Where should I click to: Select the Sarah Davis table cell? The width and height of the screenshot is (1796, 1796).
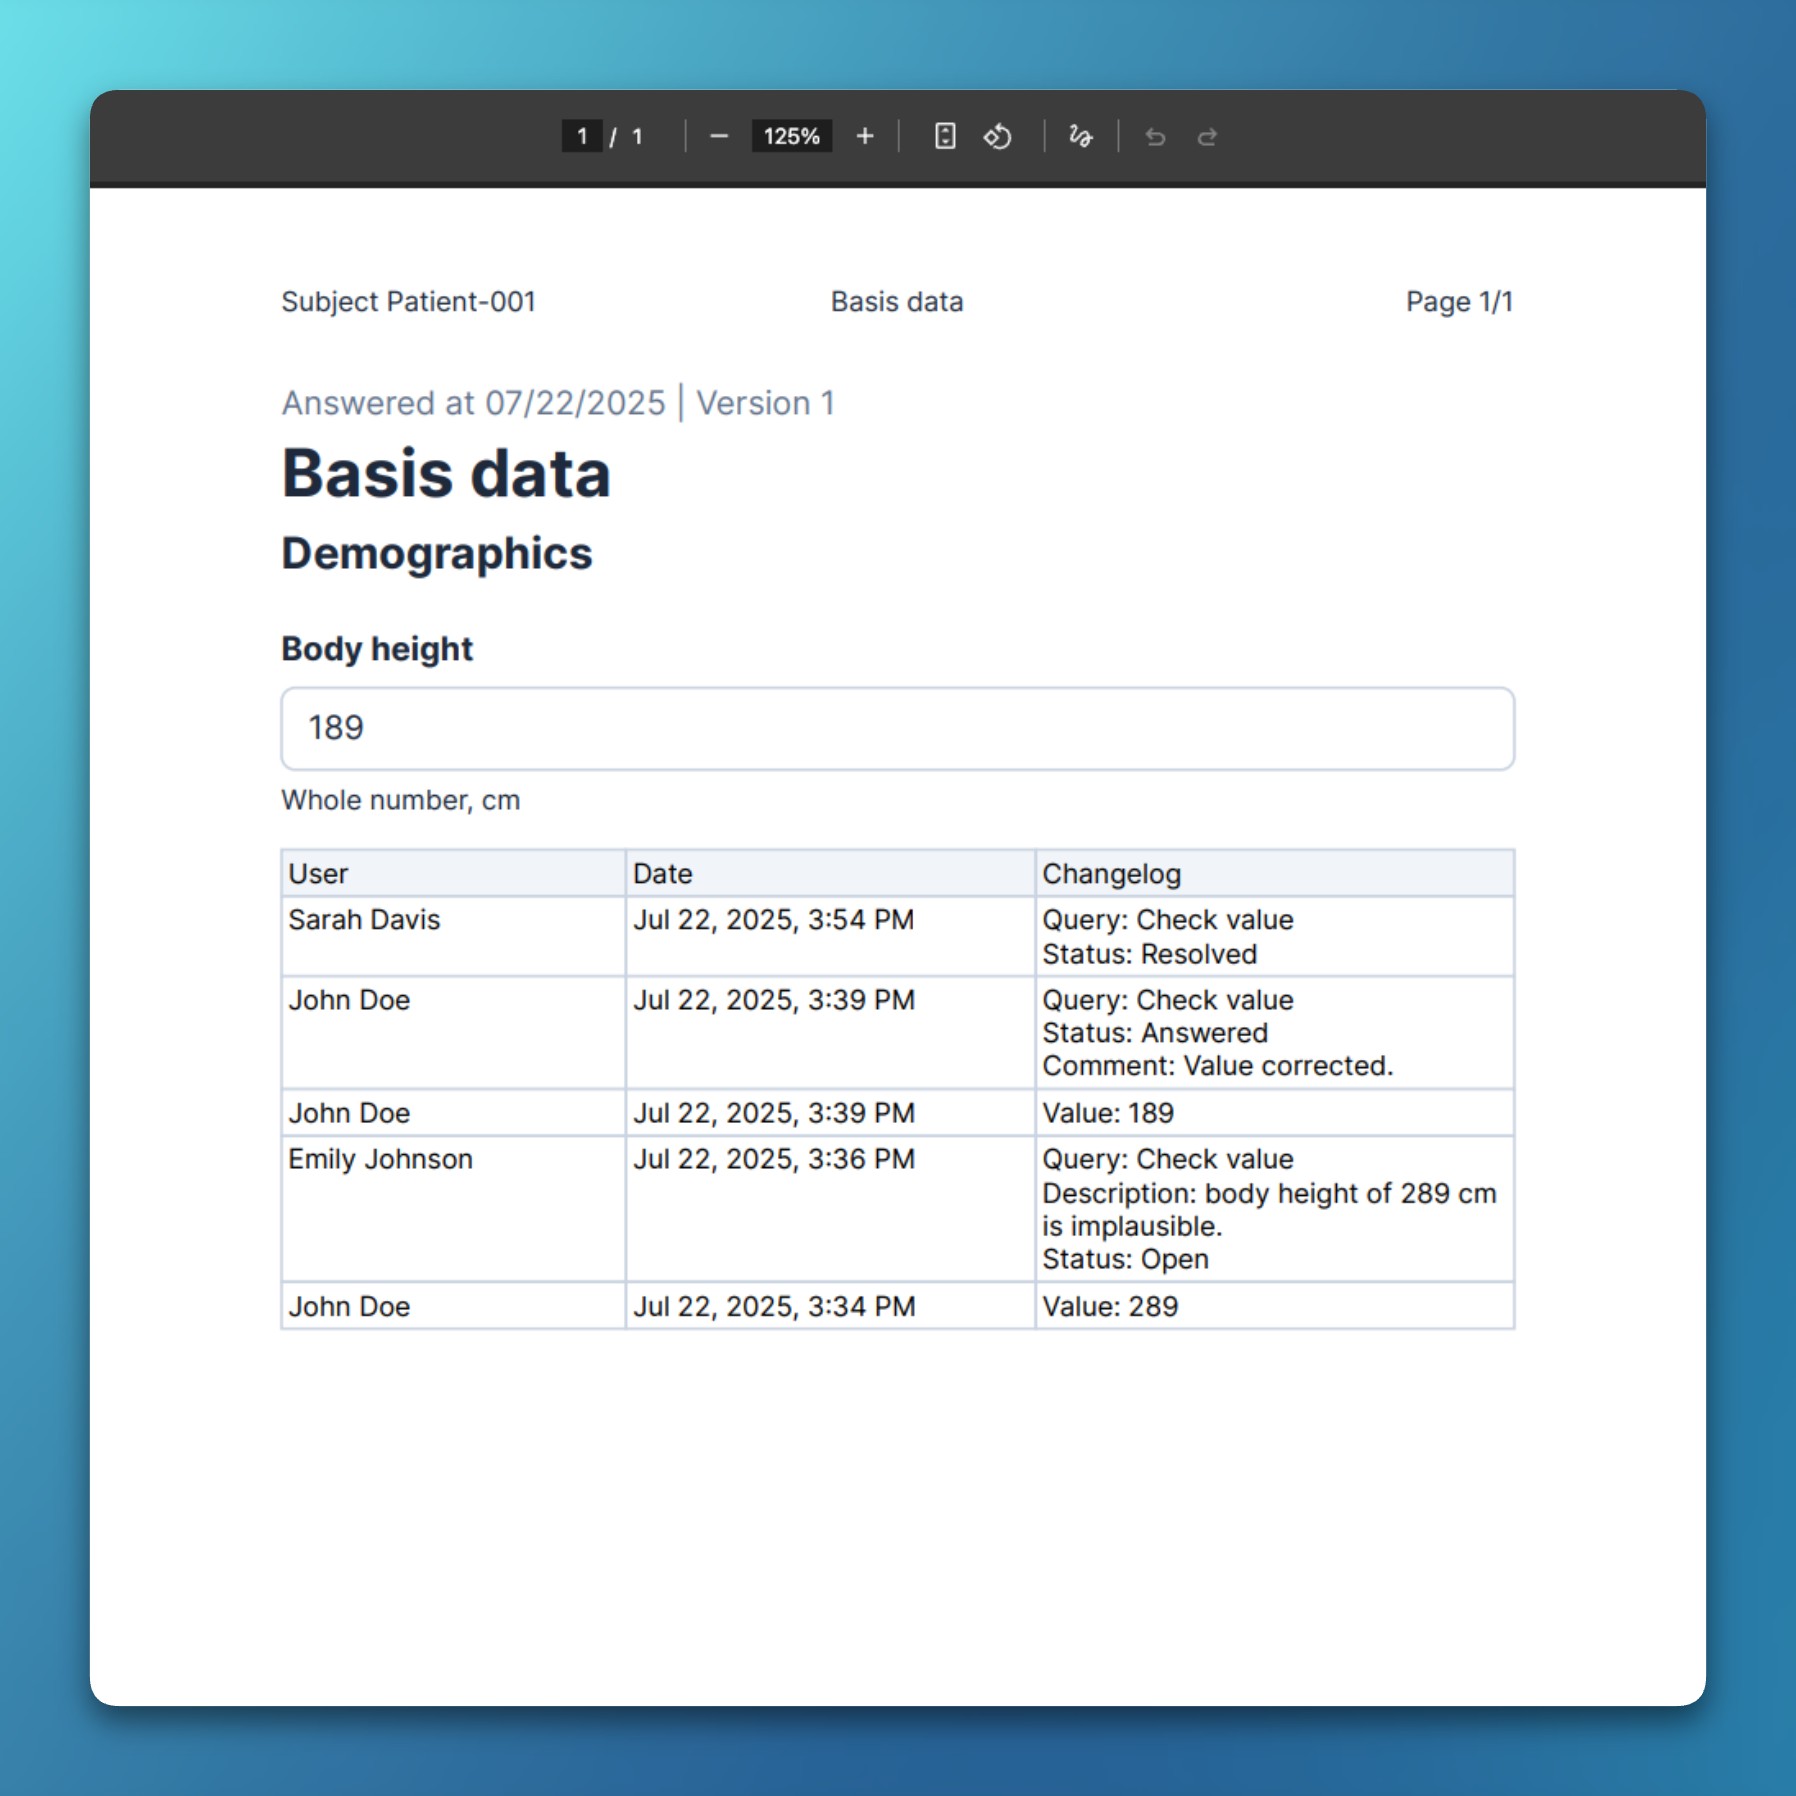[364, 920]
